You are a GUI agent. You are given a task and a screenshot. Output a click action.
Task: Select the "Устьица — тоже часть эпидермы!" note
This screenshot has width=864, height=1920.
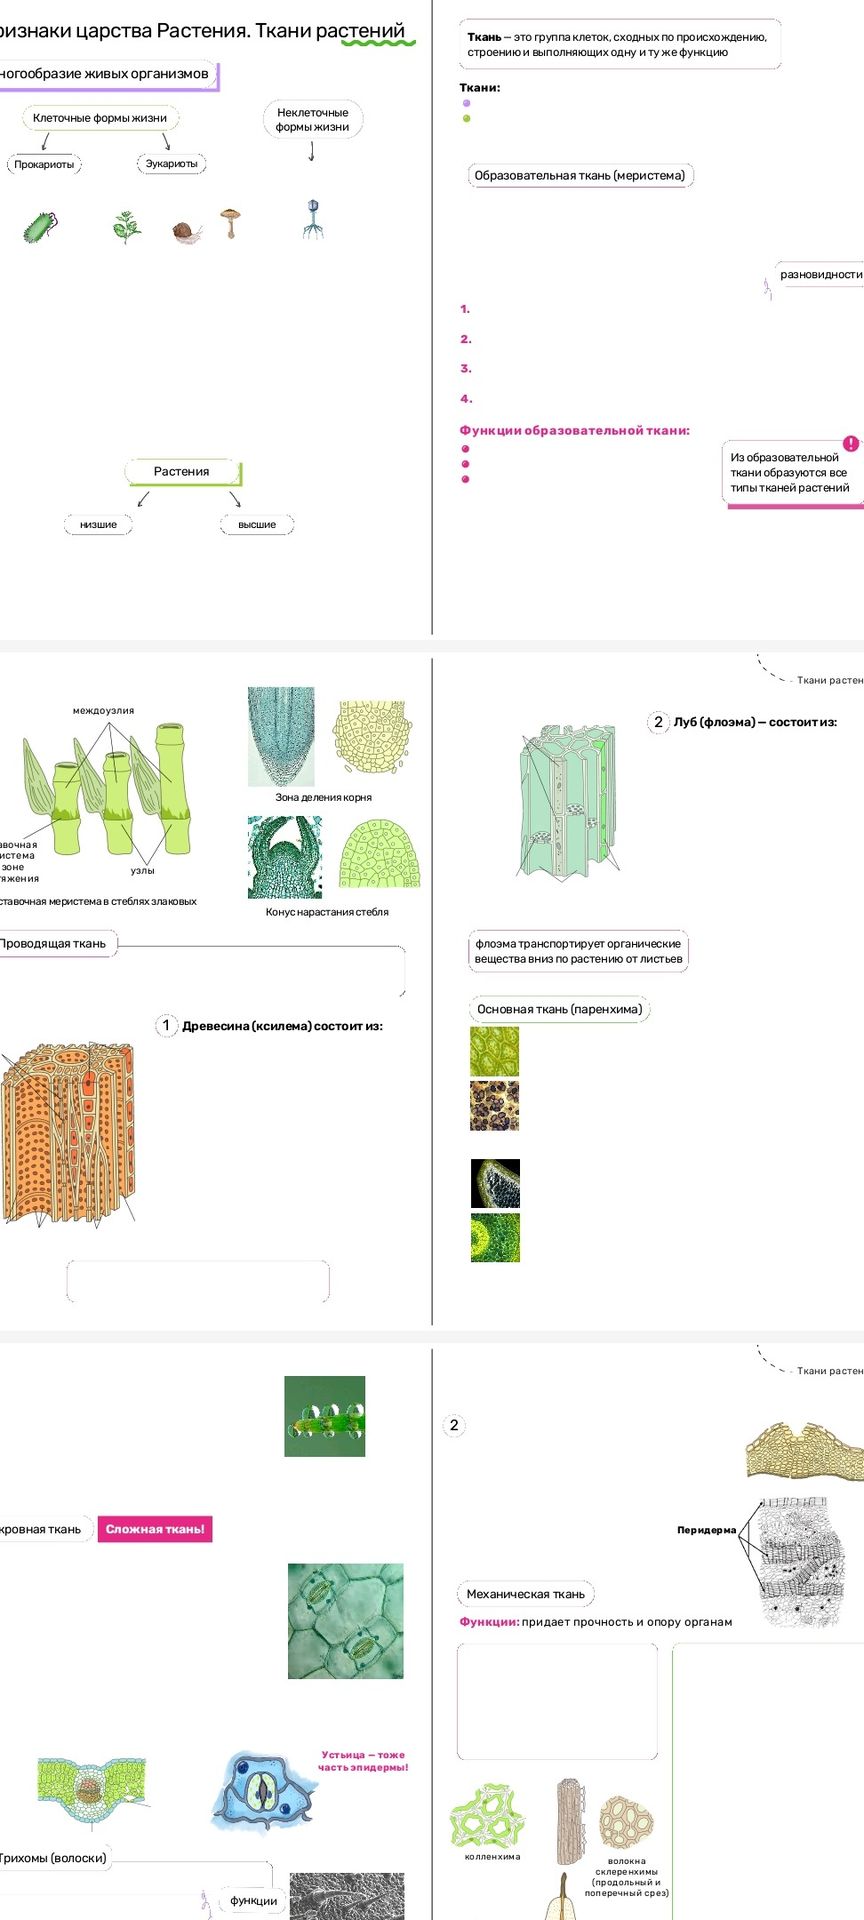pos(363,1760)
